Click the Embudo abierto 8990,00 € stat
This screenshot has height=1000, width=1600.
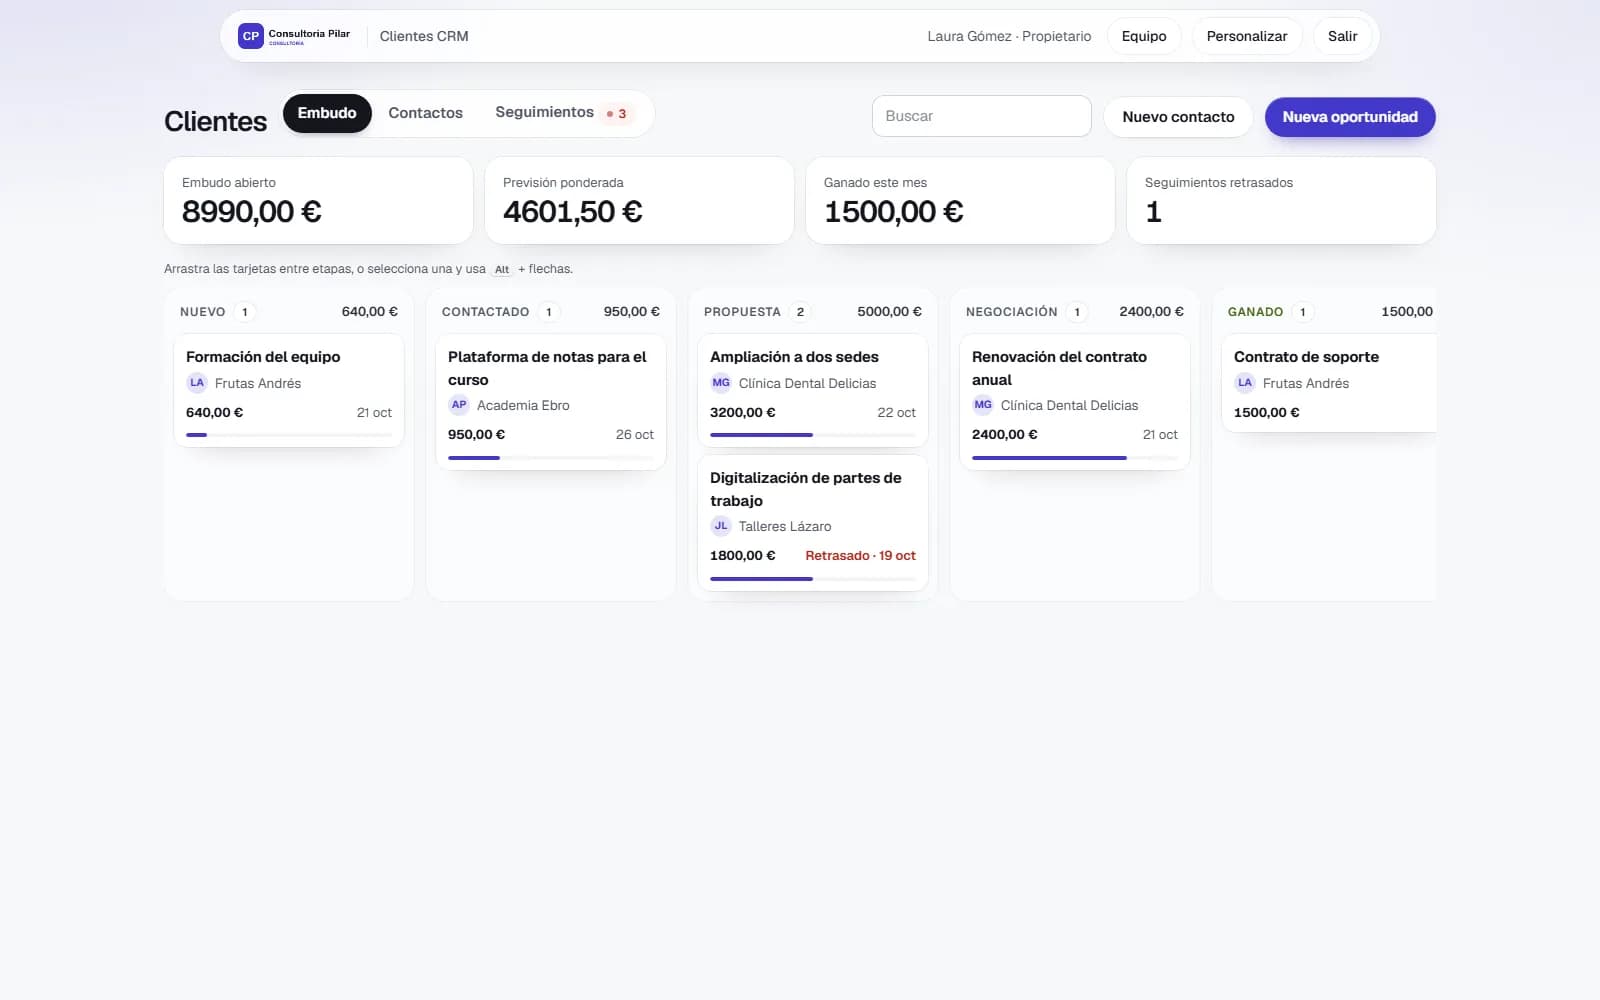click(x=318, y=200)
